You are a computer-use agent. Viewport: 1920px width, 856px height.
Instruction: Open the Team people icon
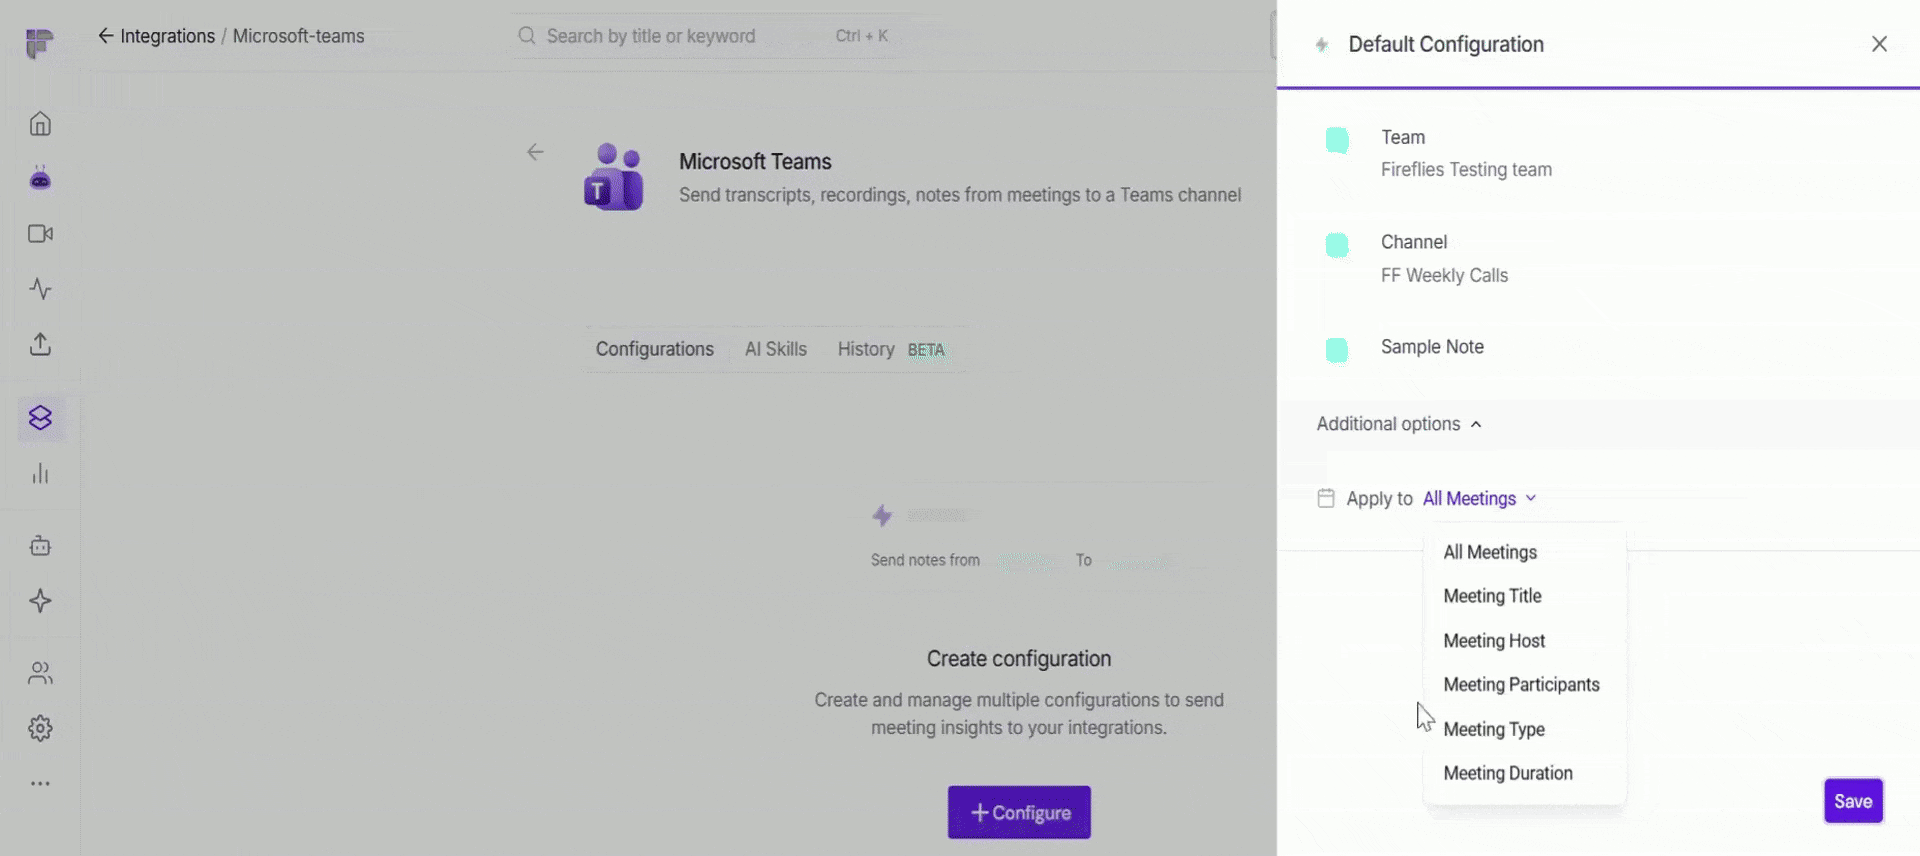[x=40, y=673]
